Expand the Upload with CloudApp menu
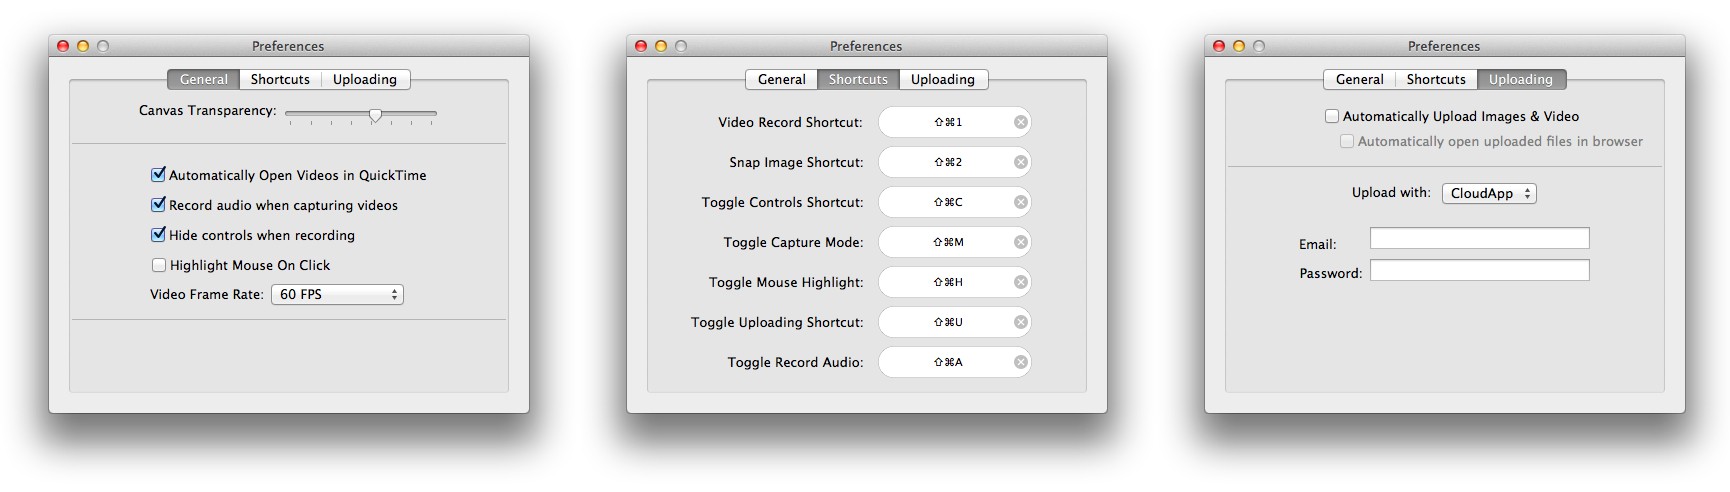 1488,193
